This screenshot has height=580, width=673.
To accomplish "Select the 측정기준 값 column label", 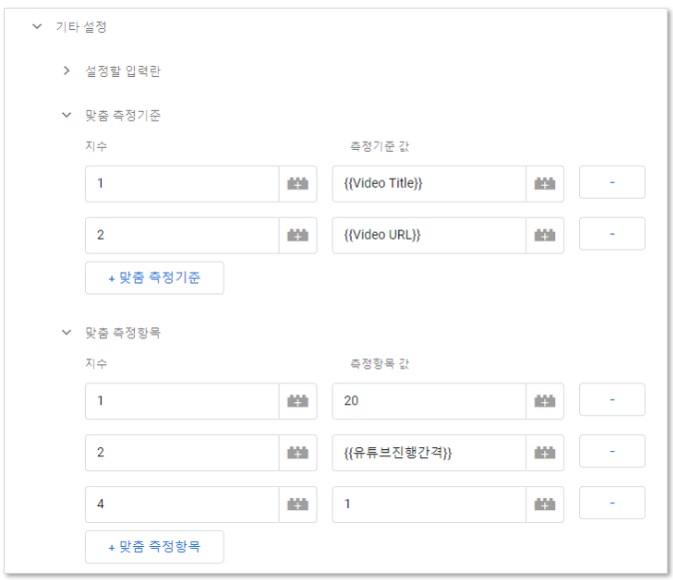I will [380, 146].
